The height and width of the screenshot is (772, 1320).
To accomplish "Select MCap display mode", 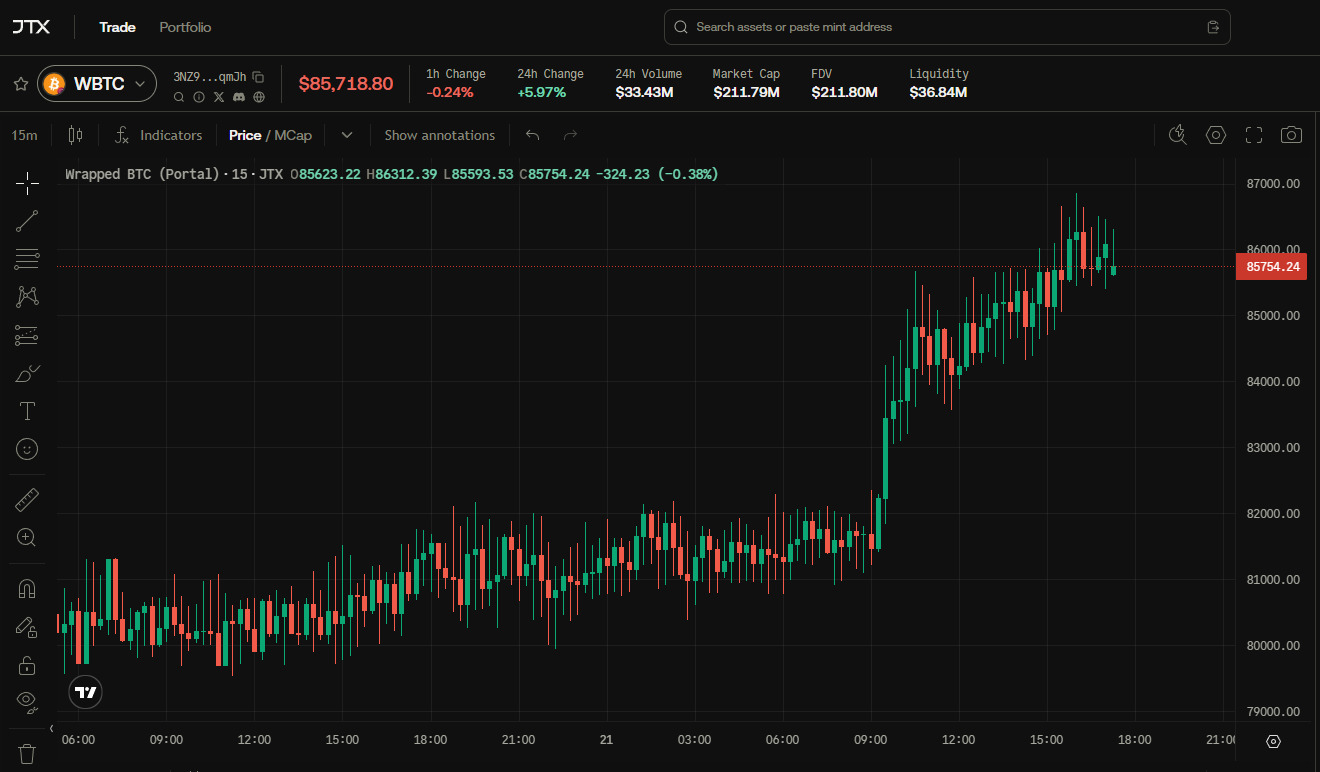I will point(293,135).
